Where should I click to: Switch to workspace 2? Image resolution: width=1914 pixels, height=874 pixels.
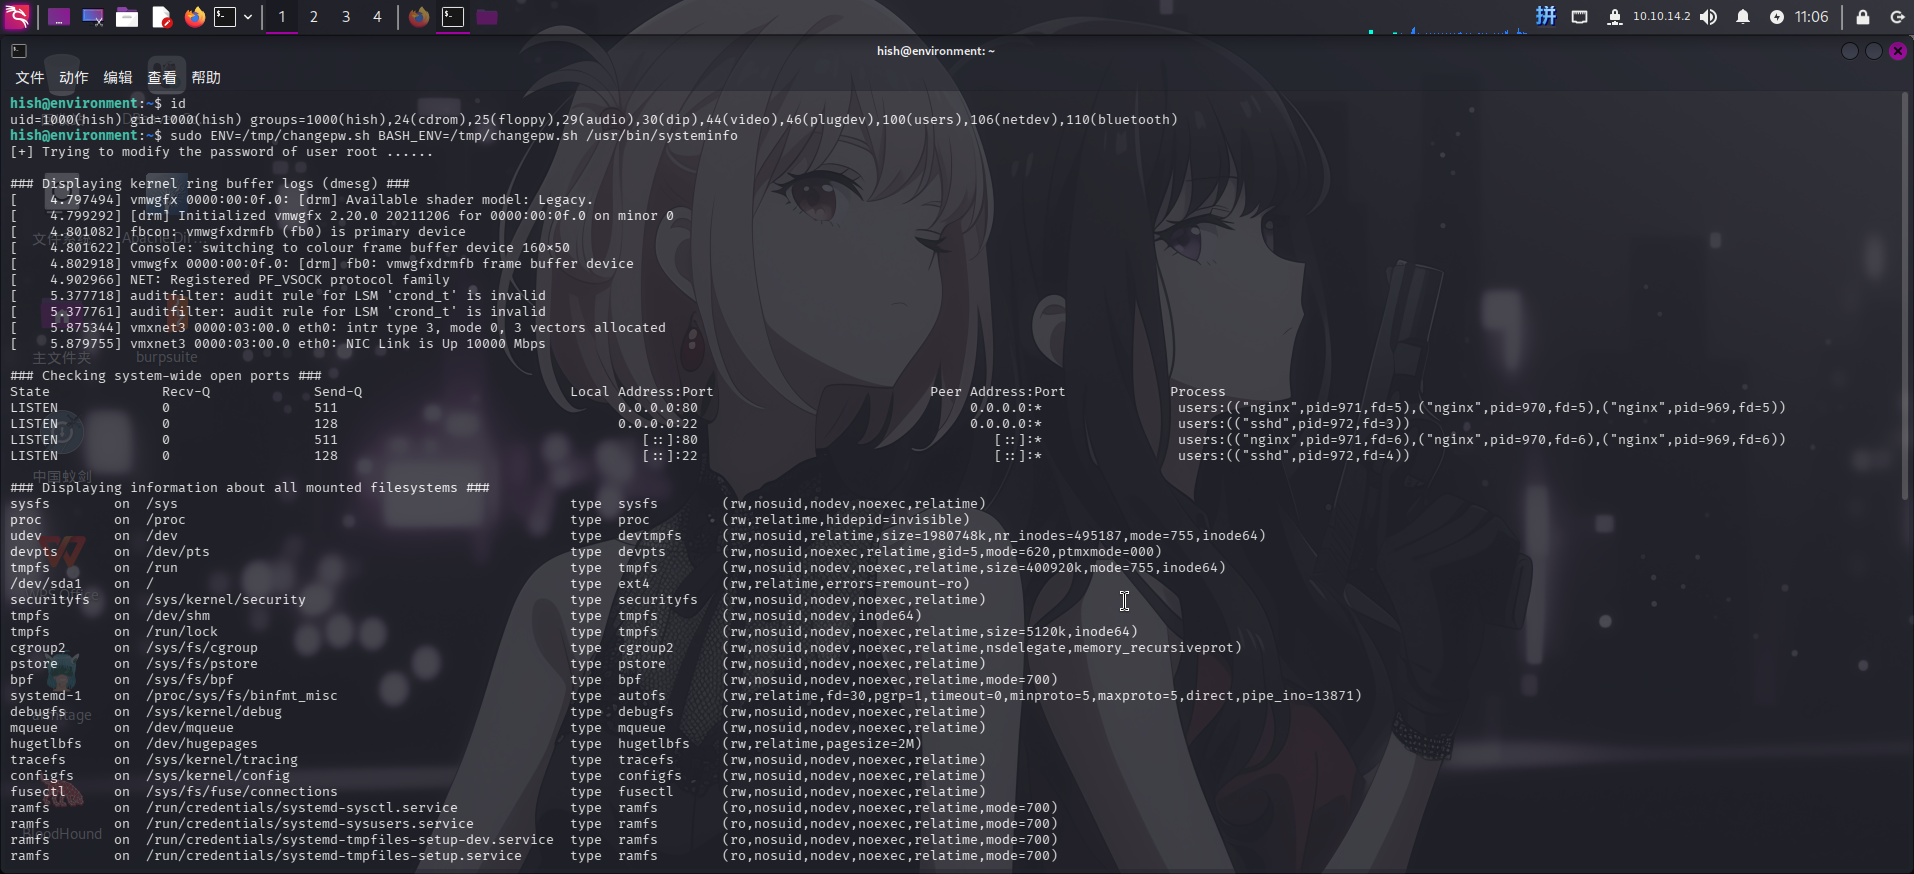314,17
